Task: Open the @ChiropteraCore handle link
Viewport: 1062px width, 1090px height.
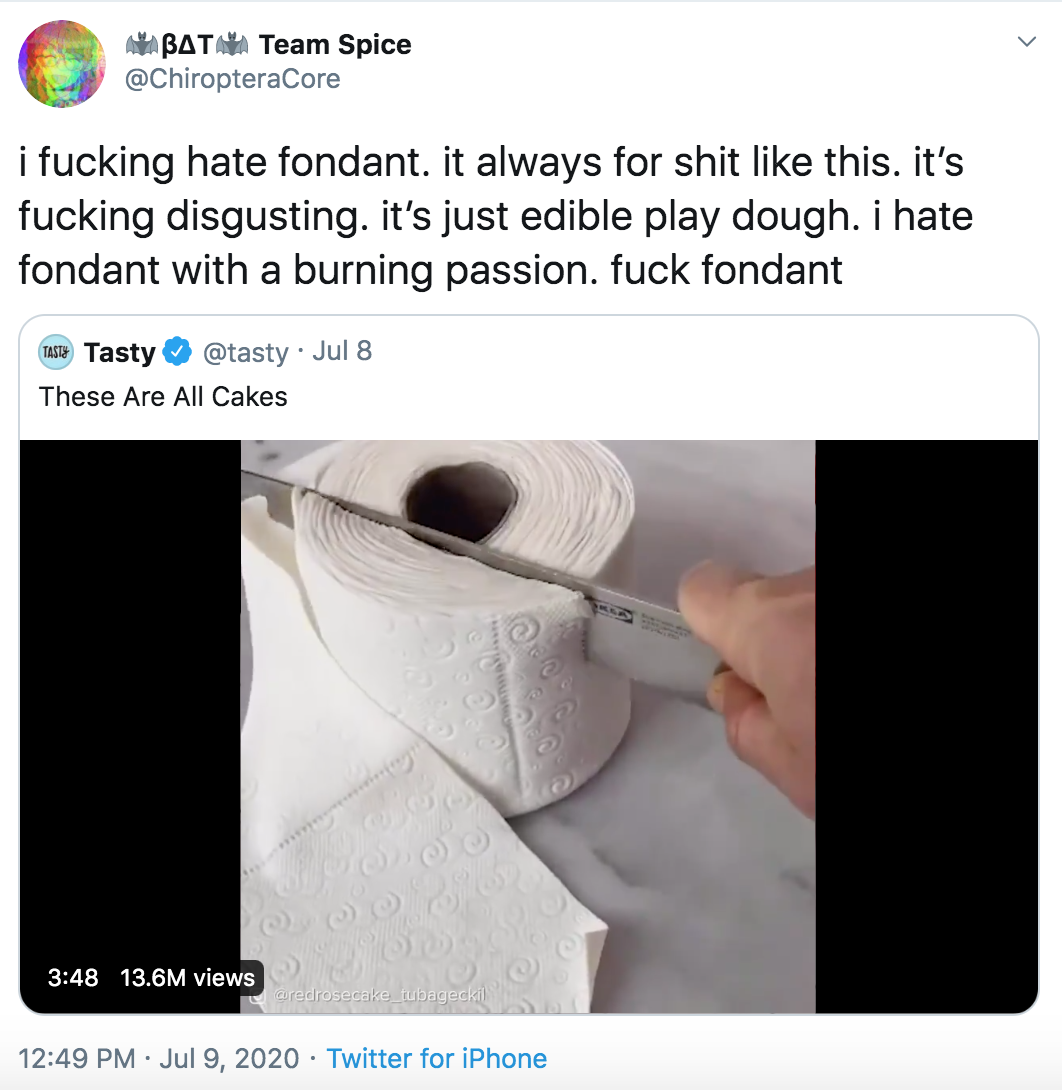Action: (x=231, y=79)
